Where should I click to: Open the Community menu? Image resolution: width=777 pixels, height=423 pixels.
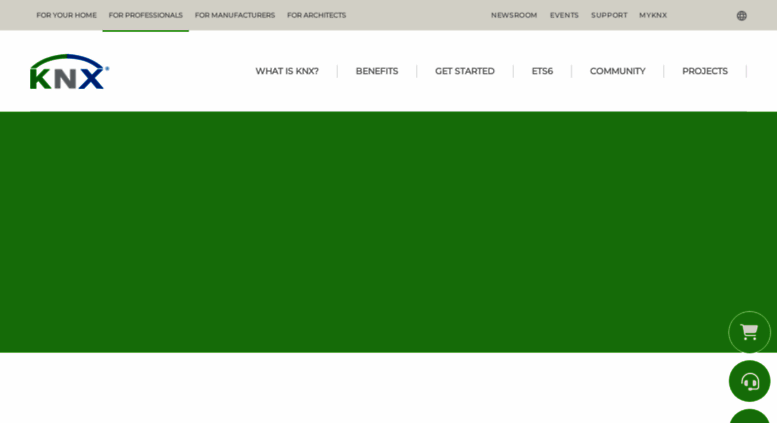[x=617, y=71]
